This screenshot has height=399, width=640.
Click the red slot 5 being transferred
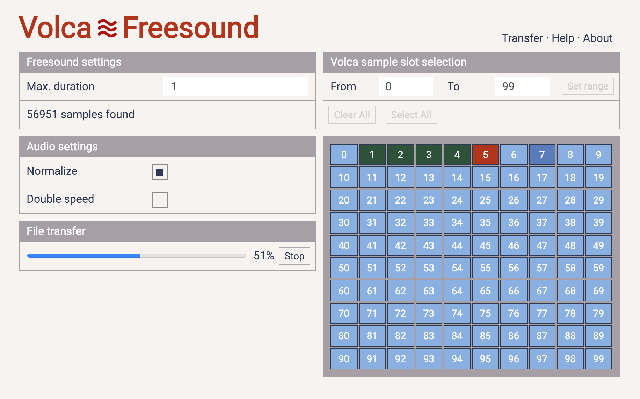[485, 155]
